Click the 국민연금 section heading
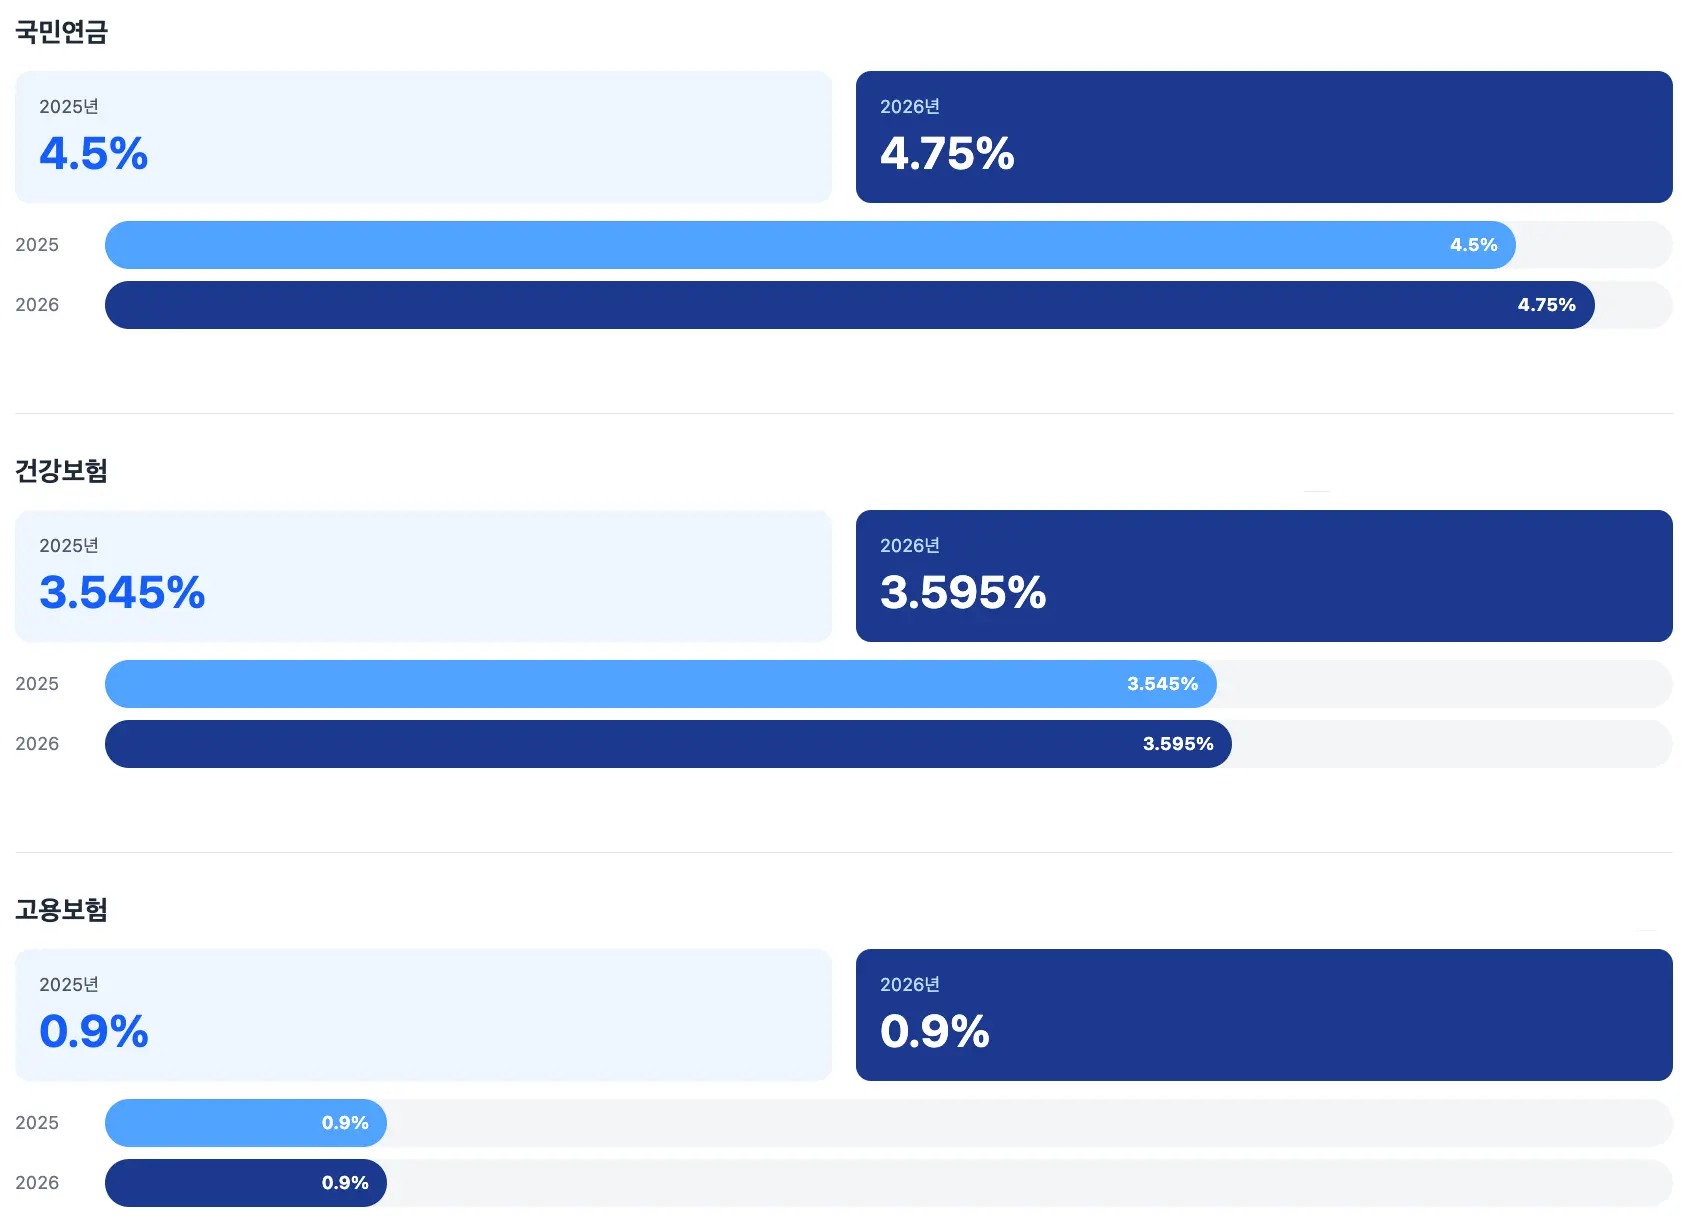Screen dimensions: 1694x1228 pyautogui.click(x=61, y=32)
